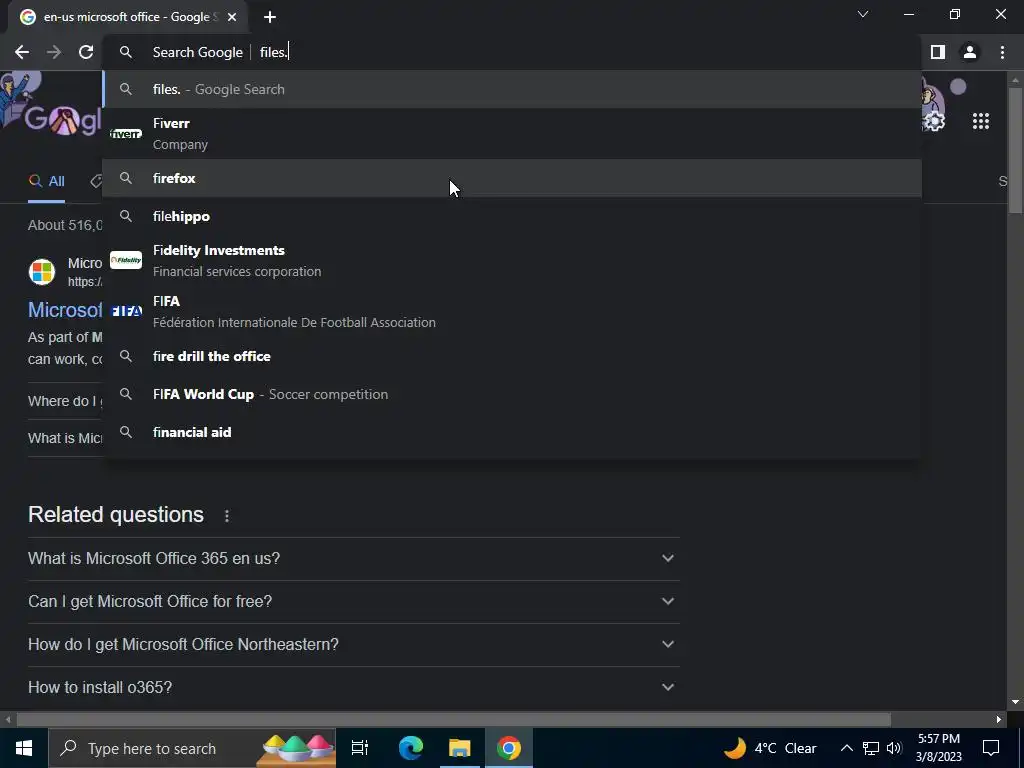Switch to the All search results tab
This screenshot has height=768, width=1024.
tap(46, 182)
